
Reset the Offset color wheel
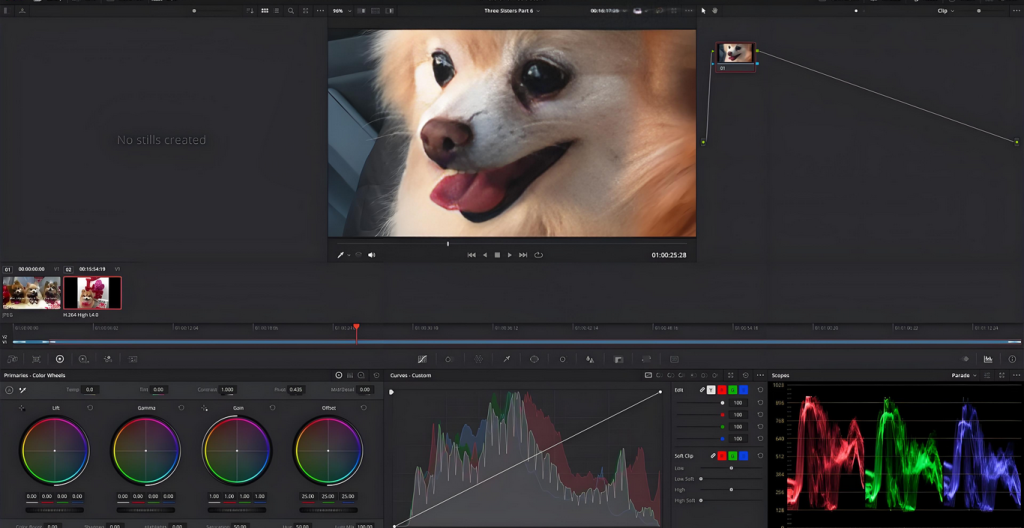click(363, 408)
